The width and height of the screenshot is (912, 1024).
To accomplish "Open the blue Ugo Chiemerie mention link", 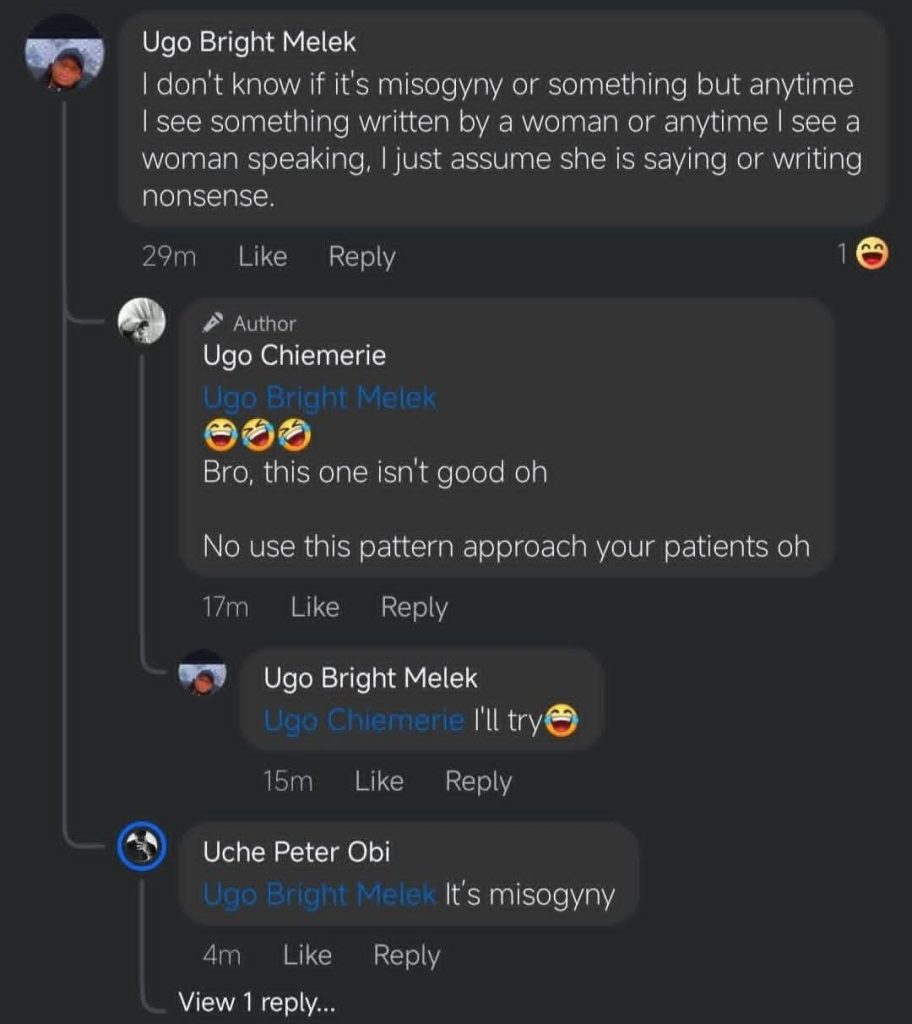I will (364, 720).
